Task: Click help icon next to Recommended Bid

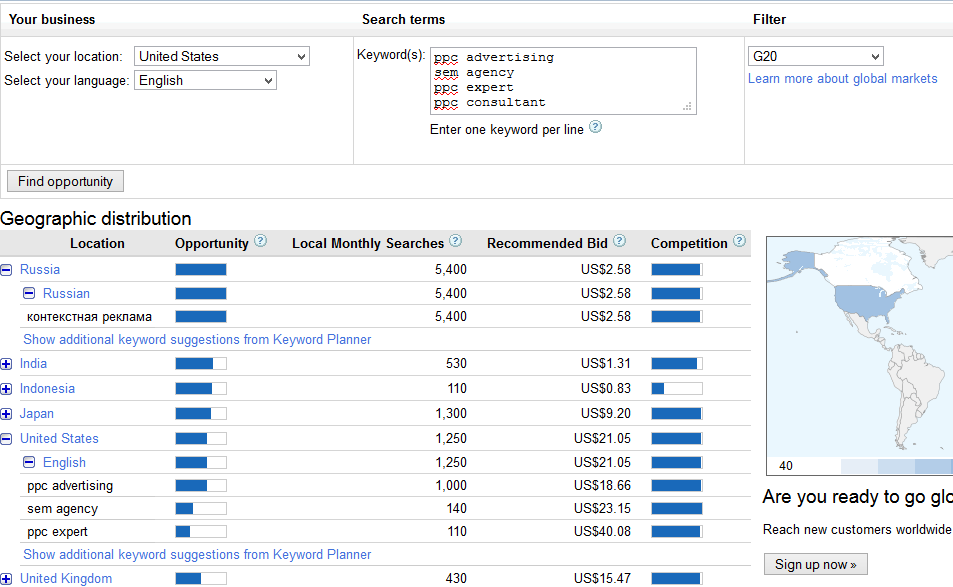Action: 619,241
